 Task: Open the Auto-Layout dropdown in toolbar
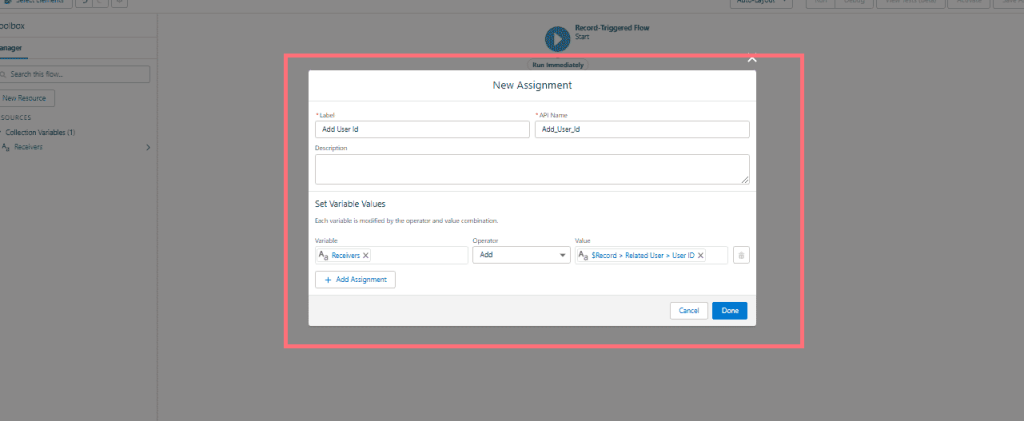click(x=762, y=3)
